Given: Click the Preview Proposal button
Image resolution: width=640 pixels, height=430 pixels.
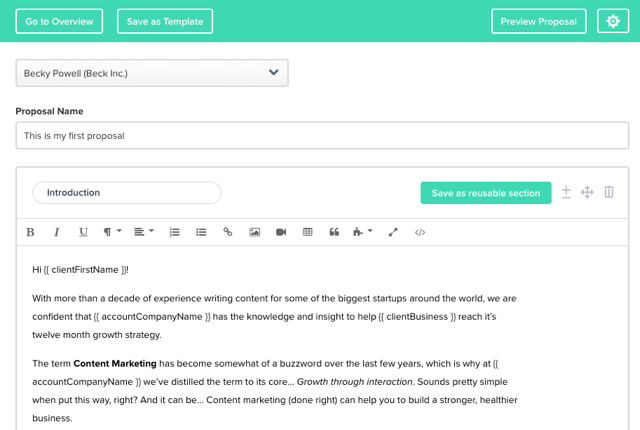Looking at the screenshot, I should [538, 21].
